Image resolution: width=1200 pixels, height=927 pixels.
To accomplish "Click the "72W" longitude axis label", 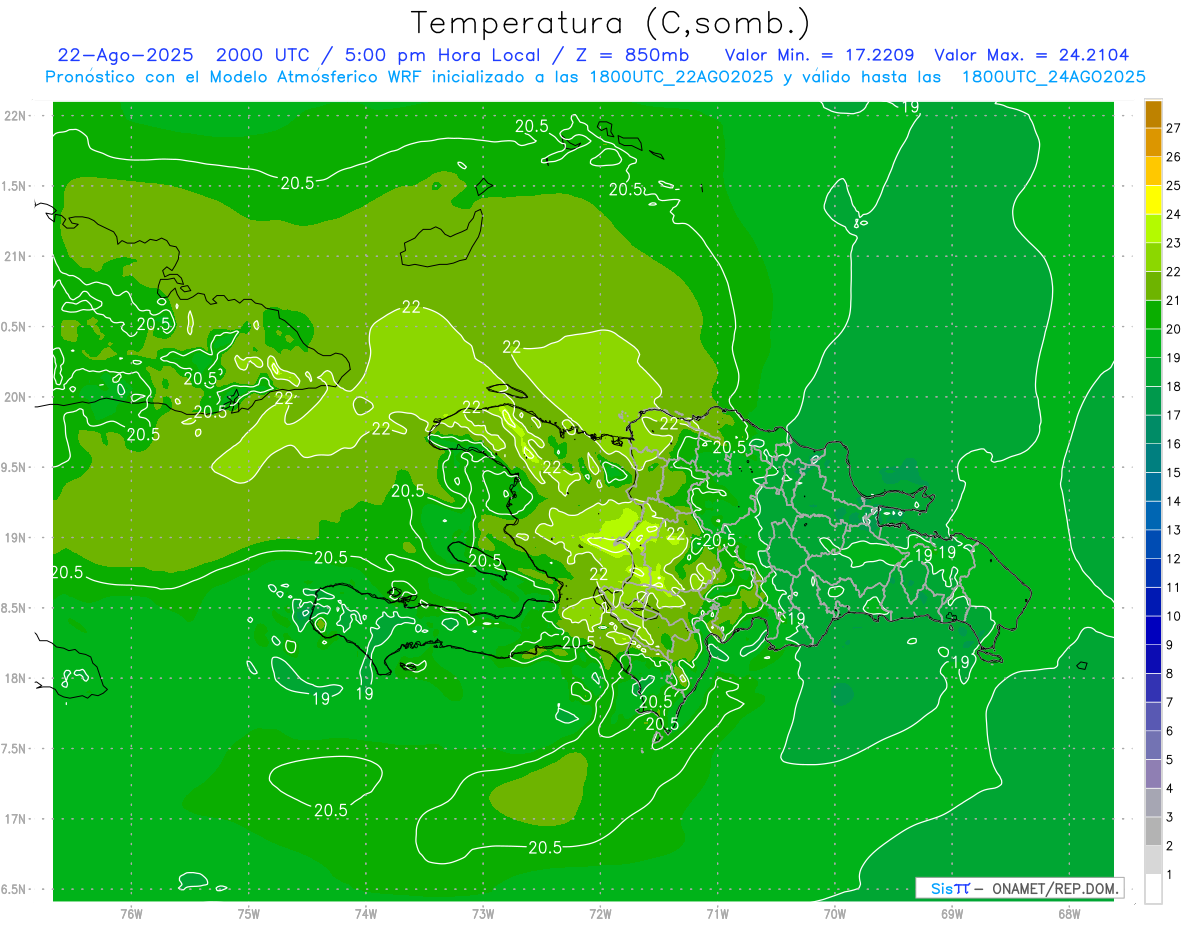I will pos(600,914).
